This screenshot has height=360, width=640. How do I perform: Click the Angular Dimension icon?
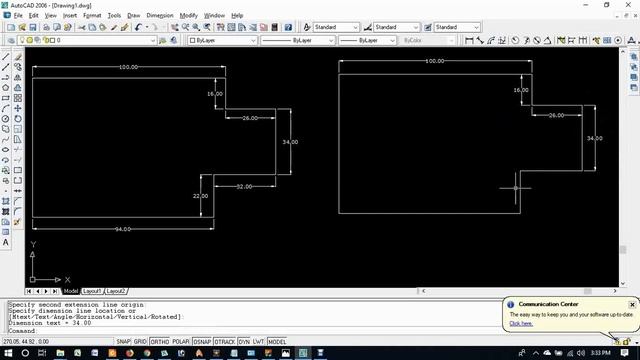point(547,40)
